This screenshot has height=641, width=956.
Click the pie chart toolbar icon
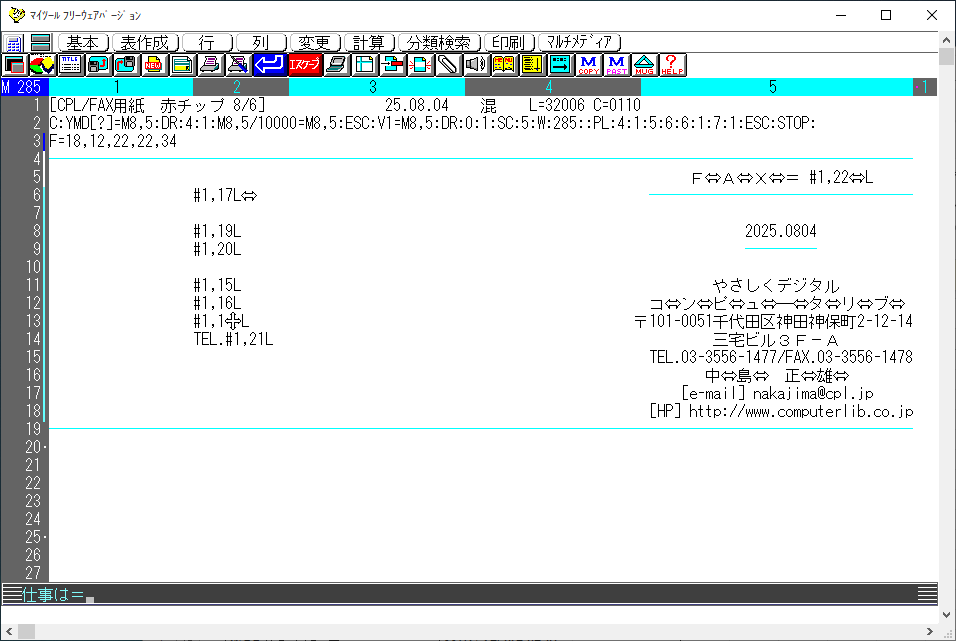click(x=42, y=65)
